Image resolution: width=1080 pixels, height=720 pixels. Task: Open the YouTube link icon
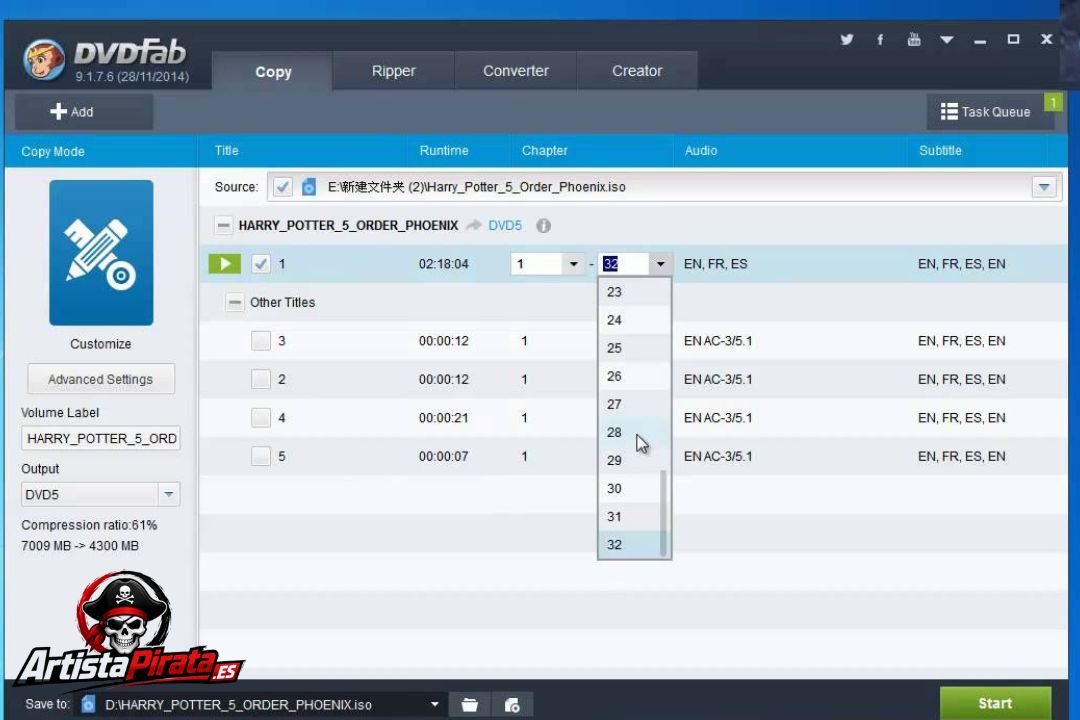(x=914, y=39)
